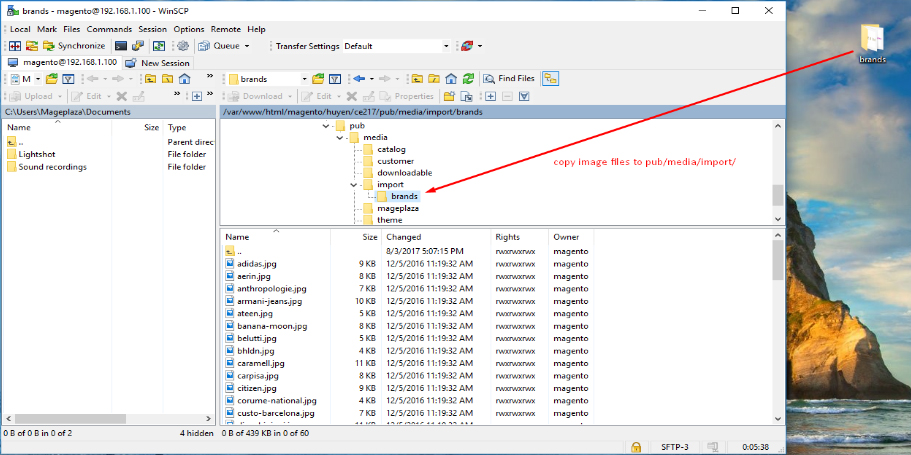Click the remote panel Back arrow
The height and width of the screenshot is (455, 911).
[358, 78]
